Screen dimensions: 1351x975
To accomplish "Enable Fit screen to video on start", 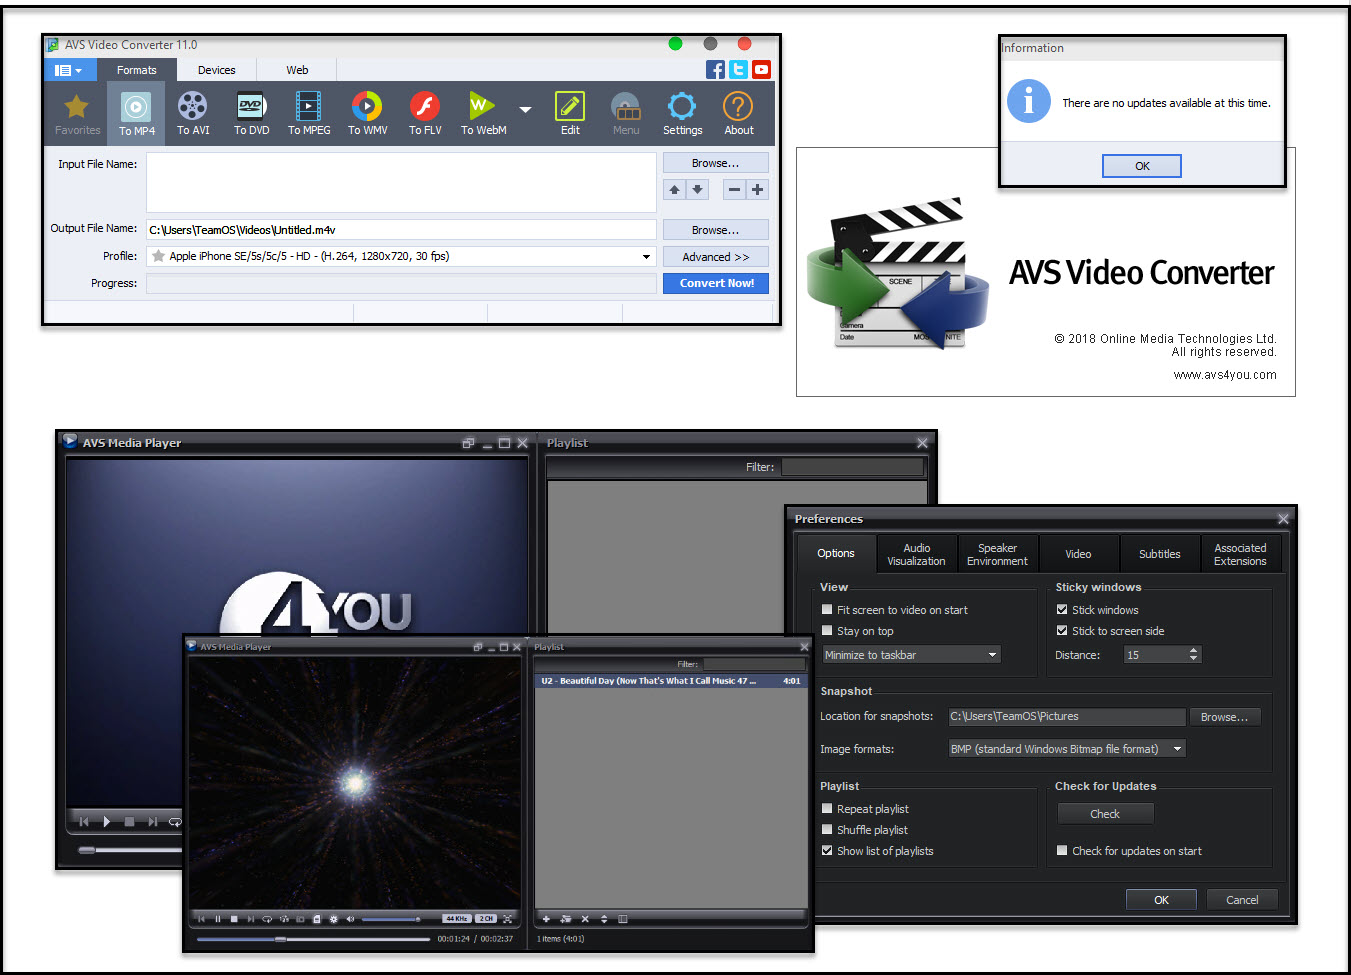I will (827, 609).
